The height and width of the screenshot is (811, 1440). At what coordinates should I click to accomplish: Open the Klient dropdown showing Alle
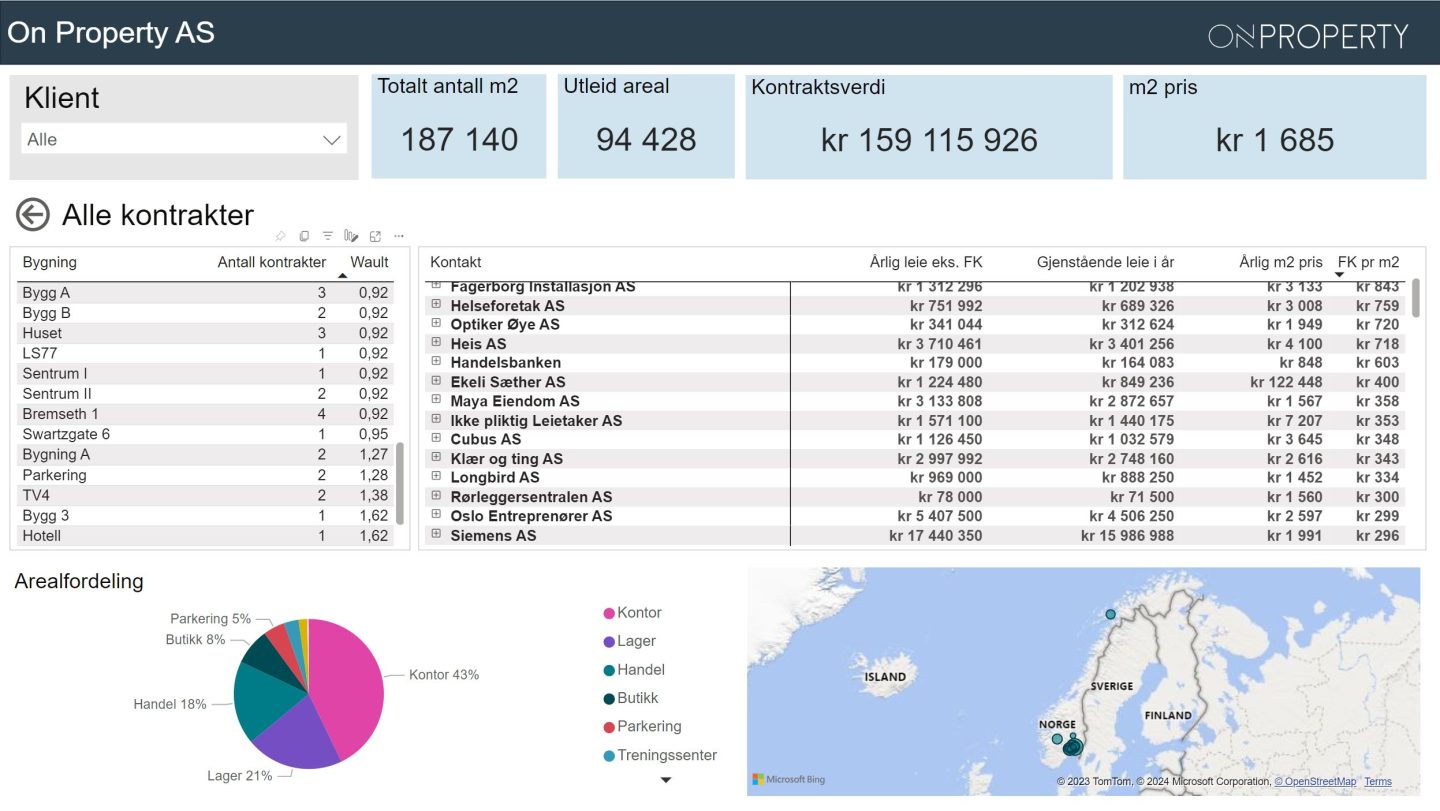184,140
